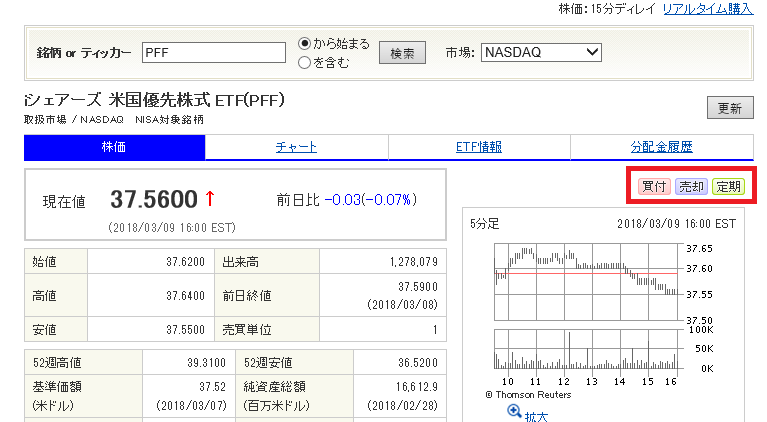Click the 売買単位 value 1
This screenshot has width=767, height=422.
point(435,330)
